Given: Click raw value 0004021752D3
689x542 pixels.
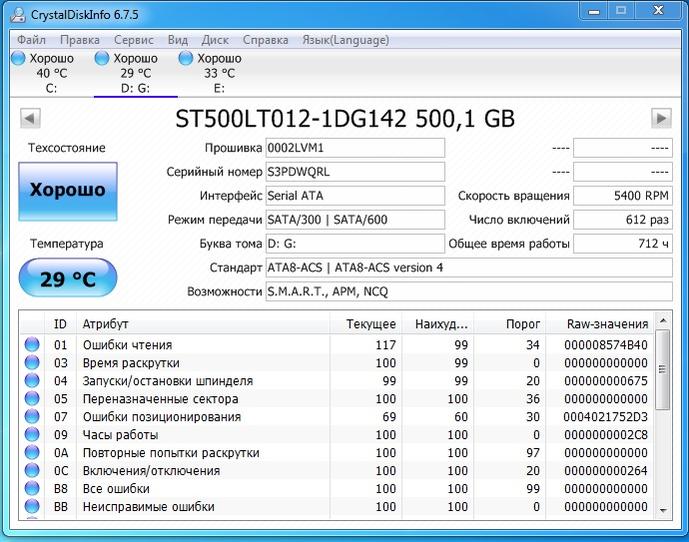Looking at the screenshot, I should pos(606,417).
